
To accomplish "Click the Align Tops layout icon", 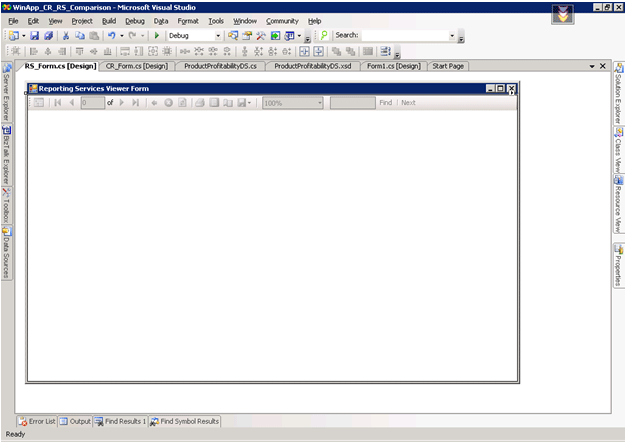I will 80,51.
